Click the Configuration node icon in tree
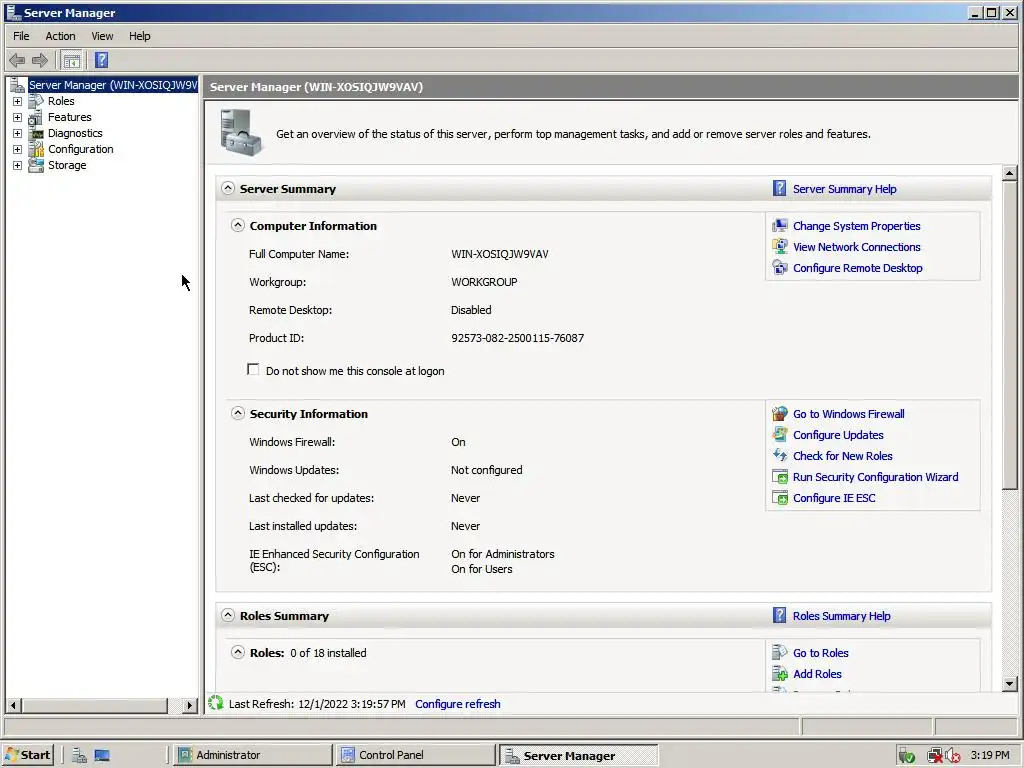1024x768 pixels. (x=36, y=150)
